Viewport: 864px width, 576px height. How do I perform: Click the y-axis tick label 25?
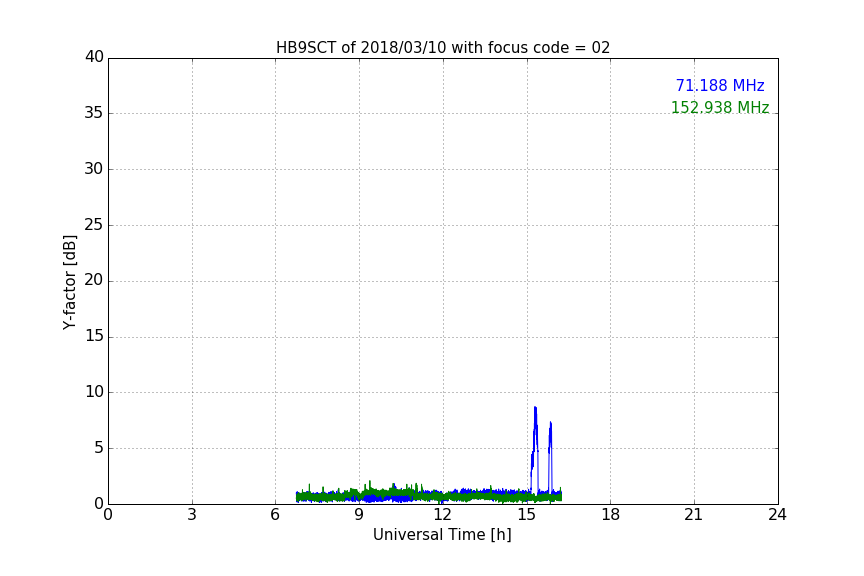[94, 225]
